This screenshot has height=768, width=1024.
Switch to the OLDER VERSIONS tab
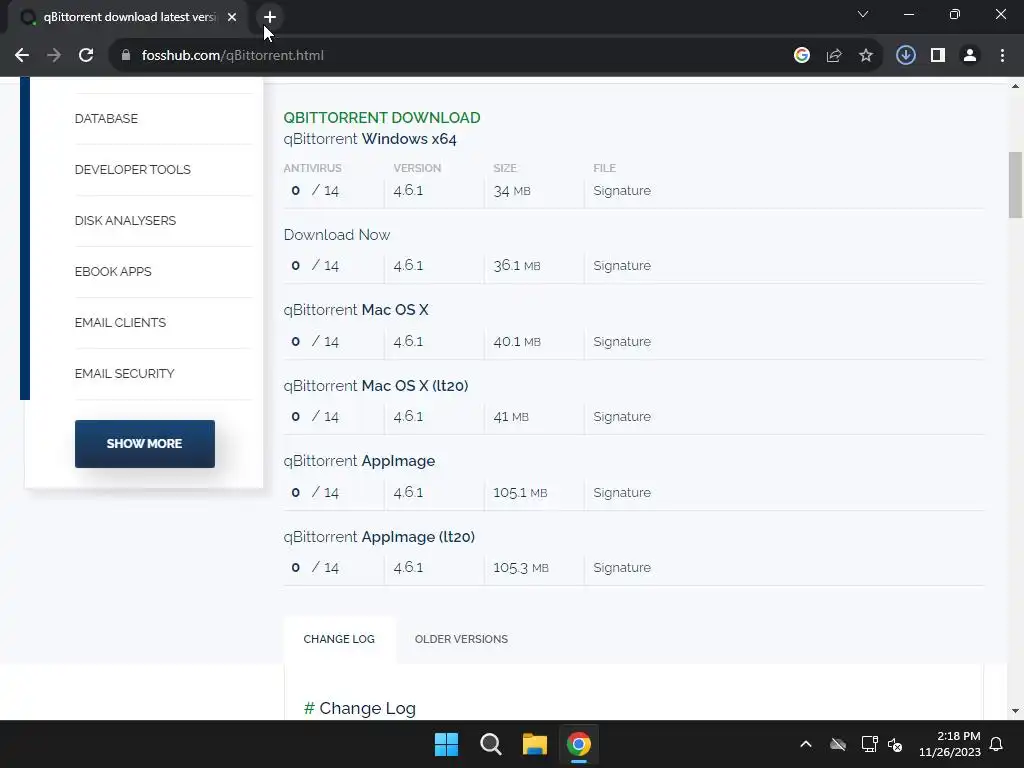click(x=461, y=639)
